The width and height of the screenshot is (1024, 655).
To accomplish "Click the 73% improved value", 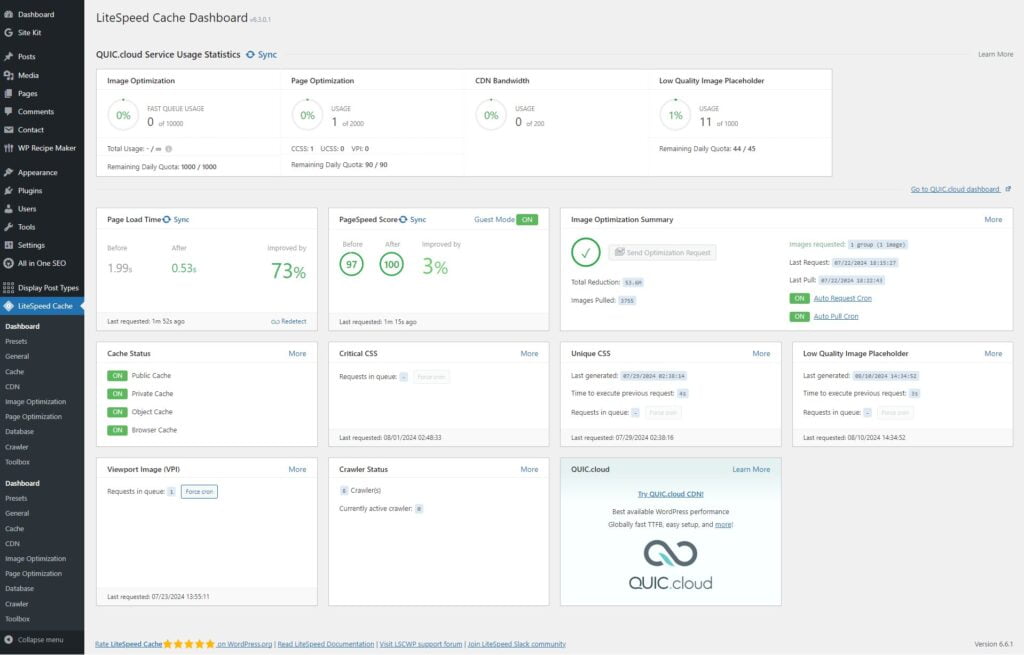I will point(289,270).
